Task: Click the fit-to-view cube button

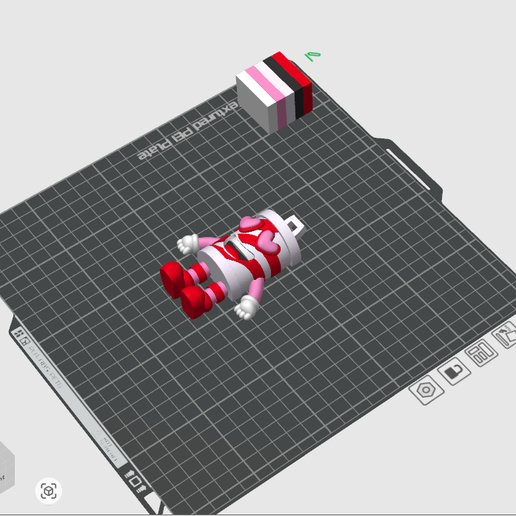Action: pos(49,491)
